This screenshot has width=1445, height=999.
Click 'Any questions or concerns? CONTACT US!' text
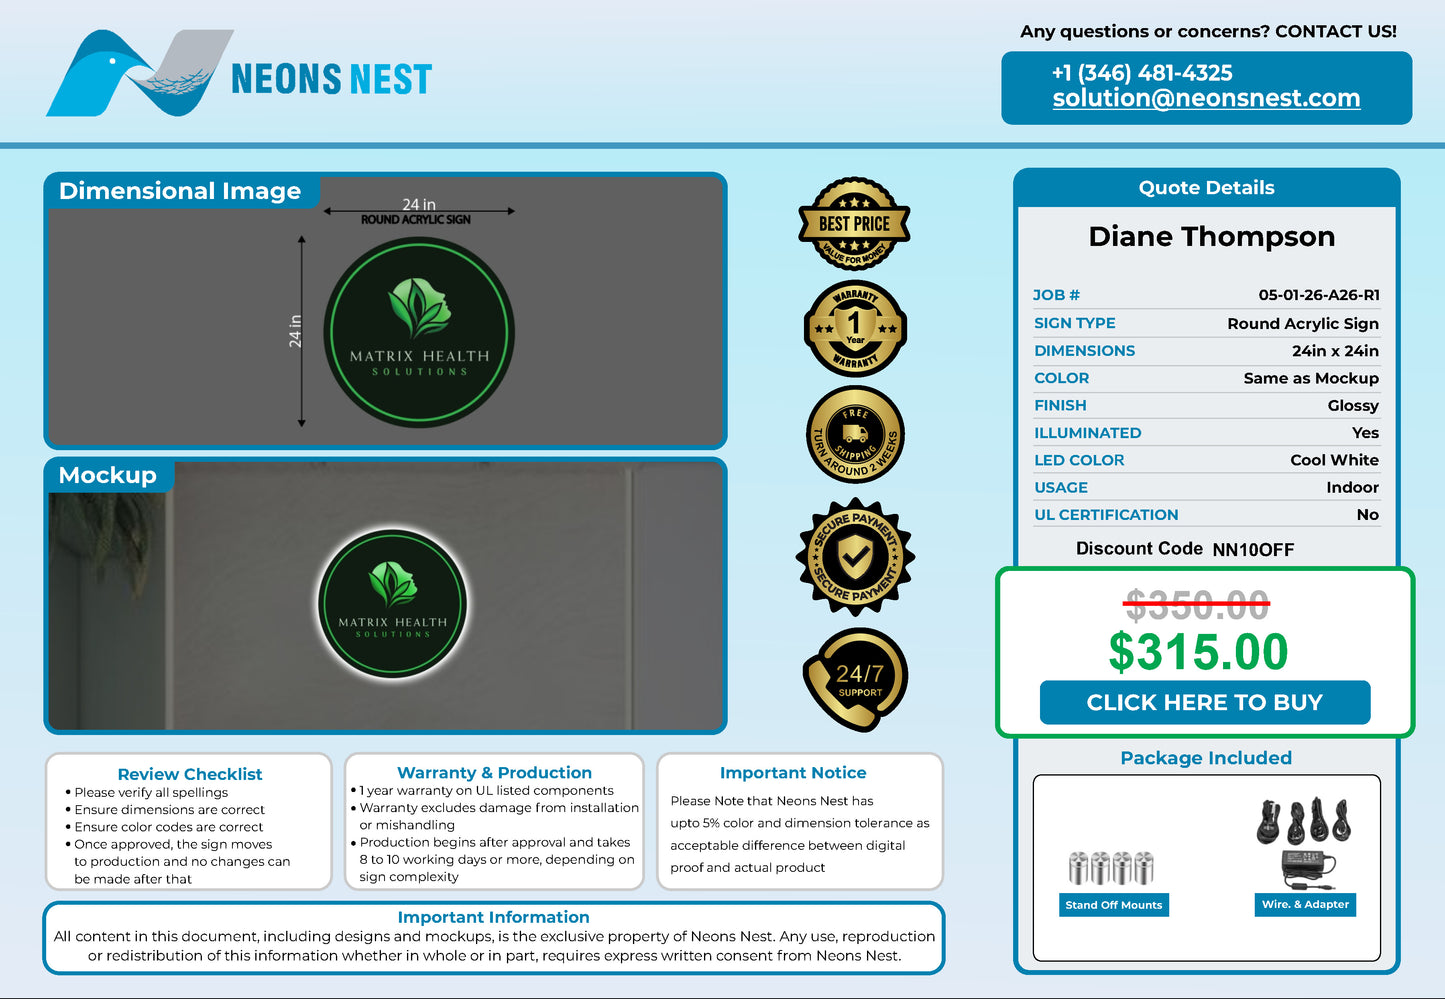point(1208,32)
